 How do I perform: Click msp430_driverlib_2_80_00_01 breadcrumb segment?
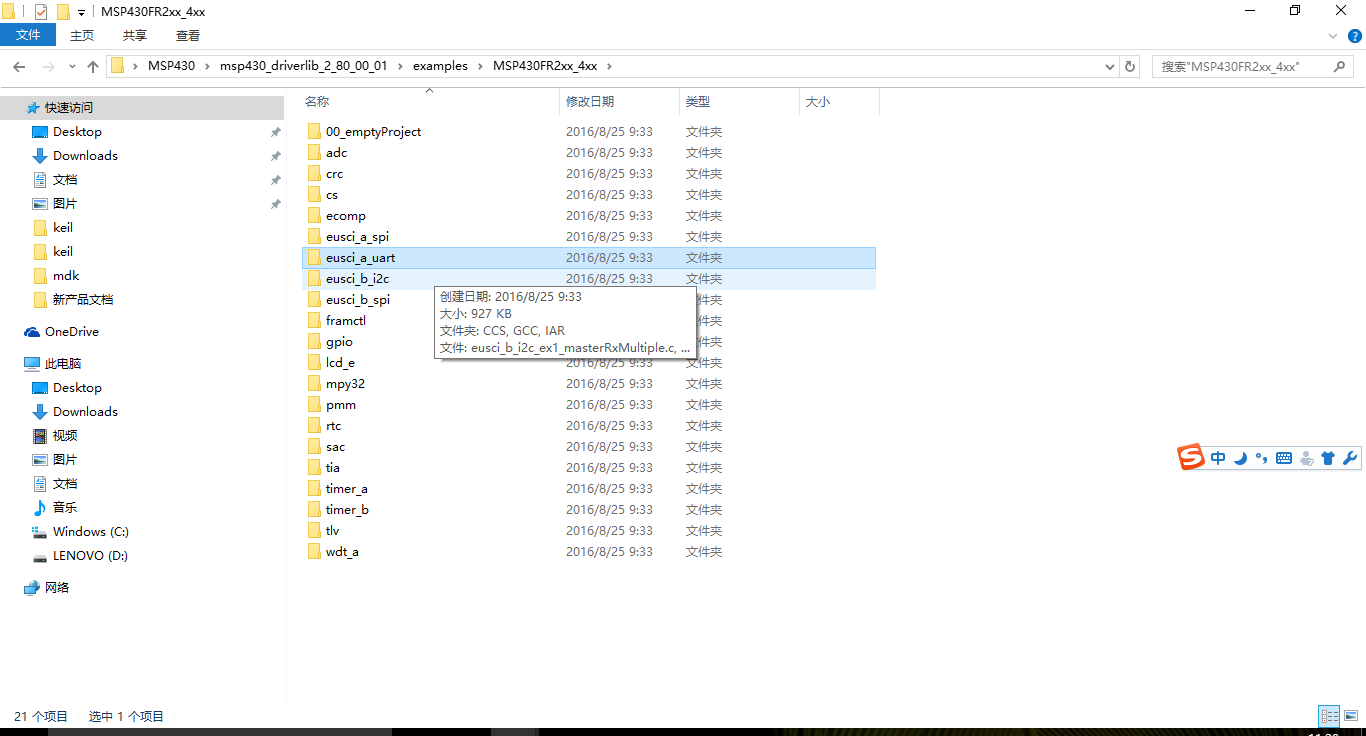coord(303,66)
